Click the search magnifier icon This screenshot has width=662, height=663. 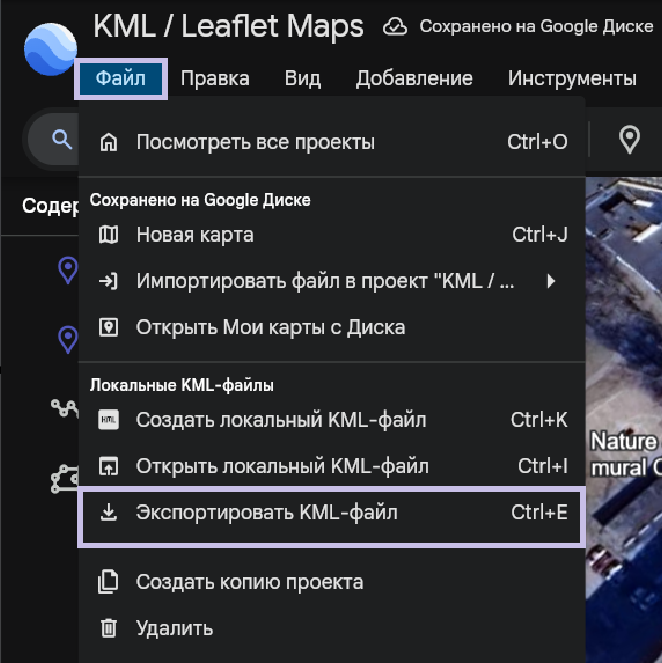[62, 139]
